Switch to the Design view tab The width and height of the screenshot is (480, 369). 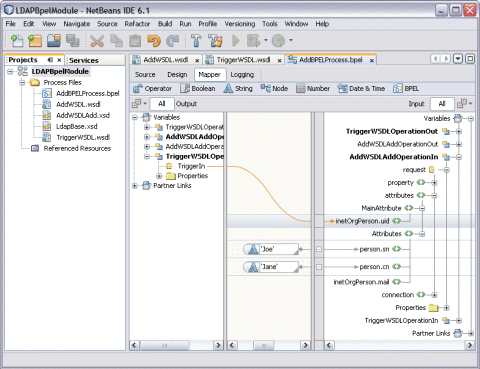coord(177,75)
